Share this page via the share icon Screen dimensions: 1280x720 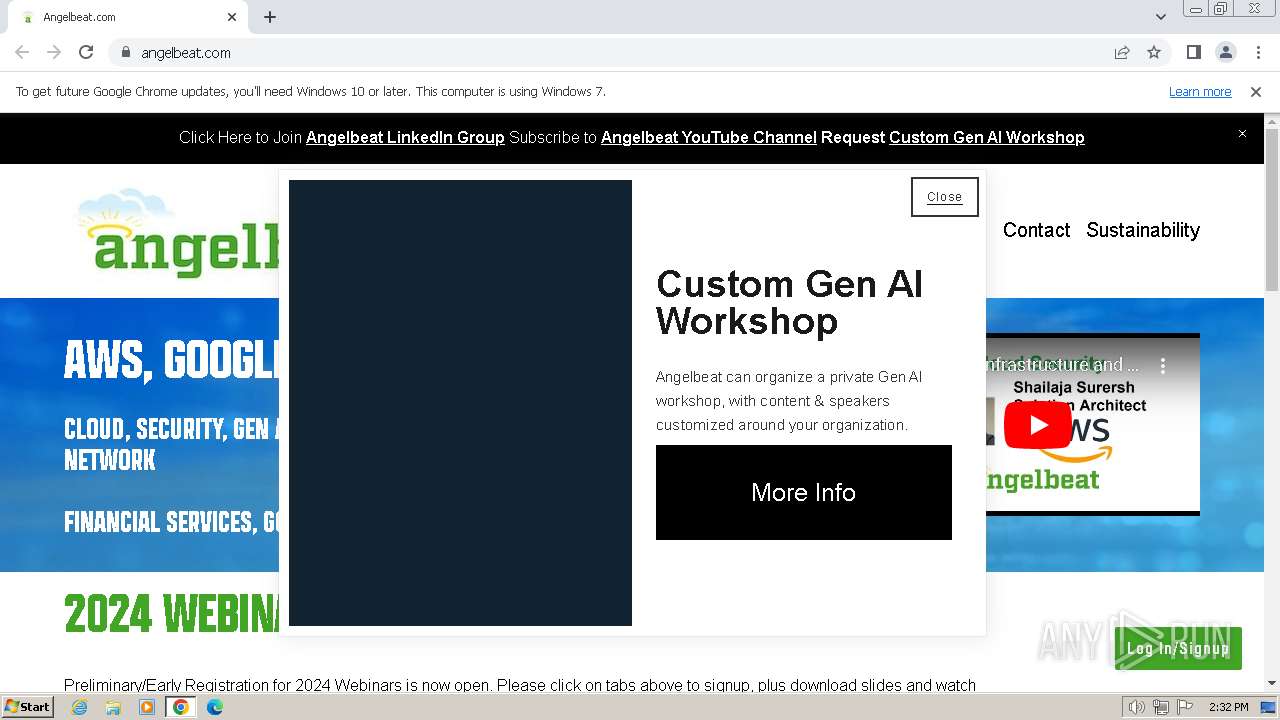1122,52
